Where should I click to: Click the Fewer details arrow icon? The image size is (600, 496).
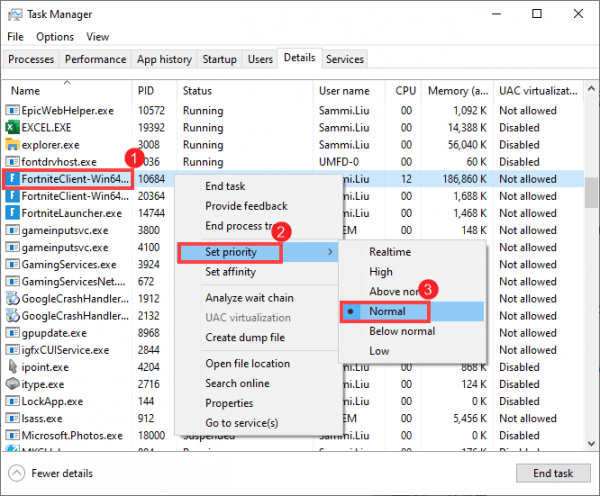coord(16,473)
